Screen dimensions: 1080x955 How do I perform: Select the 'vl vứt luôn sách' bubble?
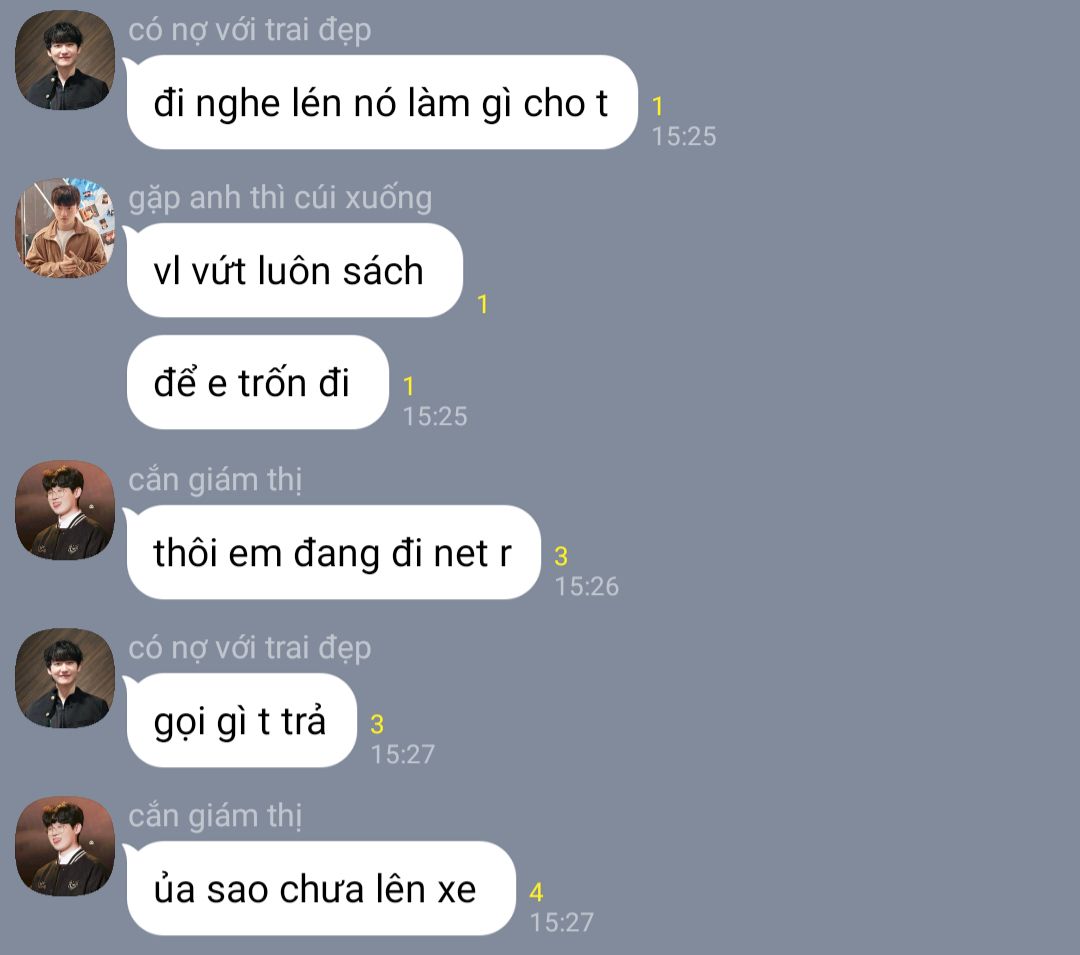pos(294,270)
